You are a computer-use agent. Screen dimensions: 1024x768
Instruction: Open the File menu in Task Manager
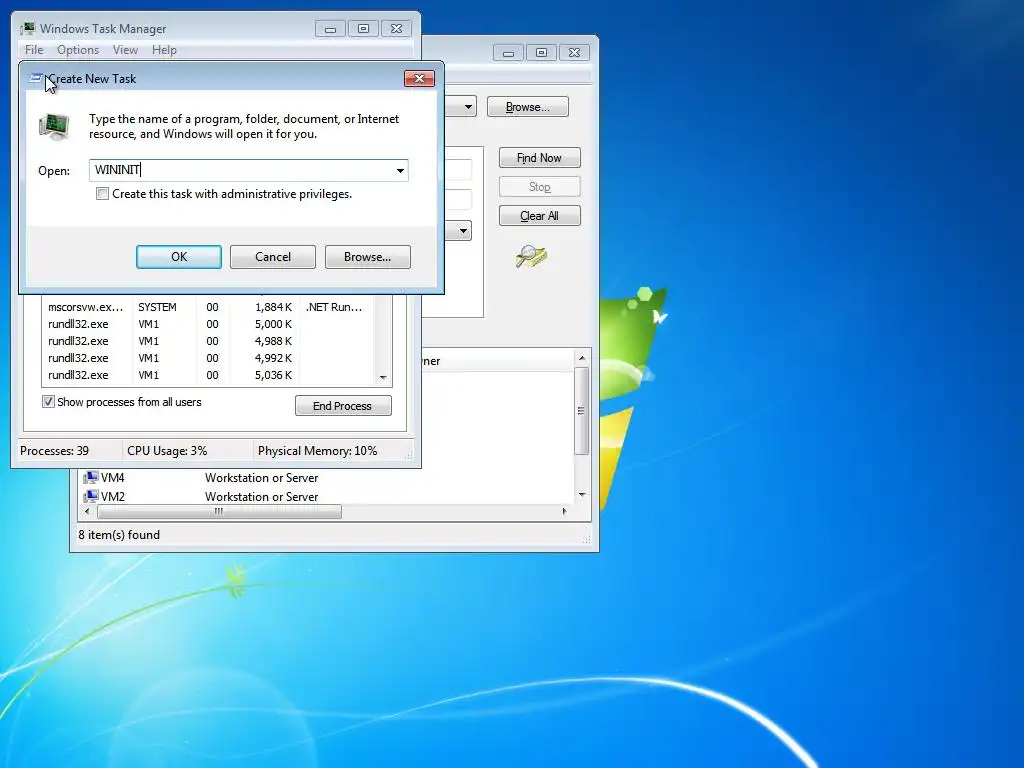click(33, 50)
